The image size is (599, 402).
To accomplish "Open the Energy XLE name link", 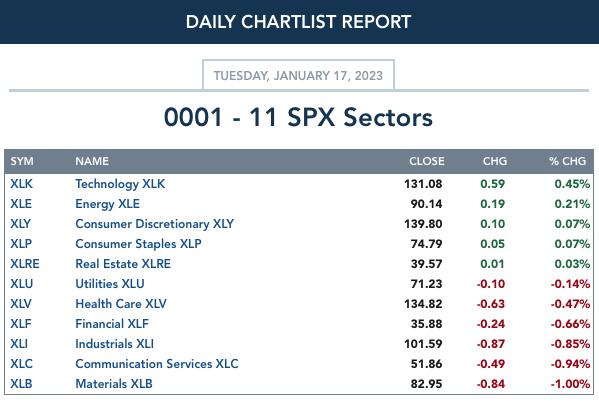I will tap(107, 204).
